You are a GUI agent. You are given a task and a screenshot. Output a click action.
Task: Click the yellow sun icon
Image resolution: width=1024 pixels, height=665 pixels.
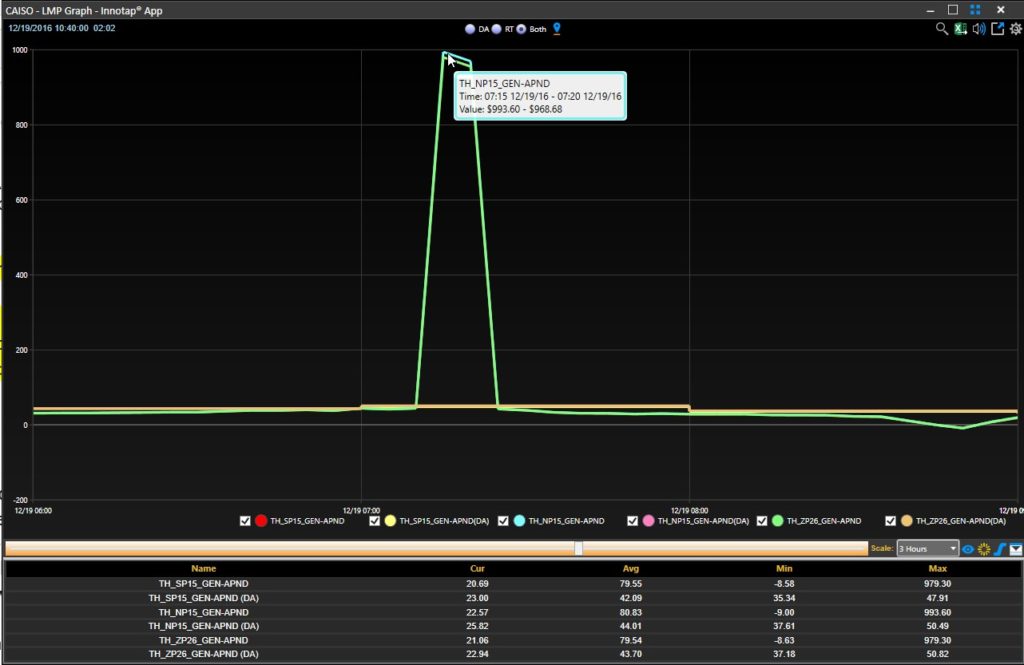[984, 549]
